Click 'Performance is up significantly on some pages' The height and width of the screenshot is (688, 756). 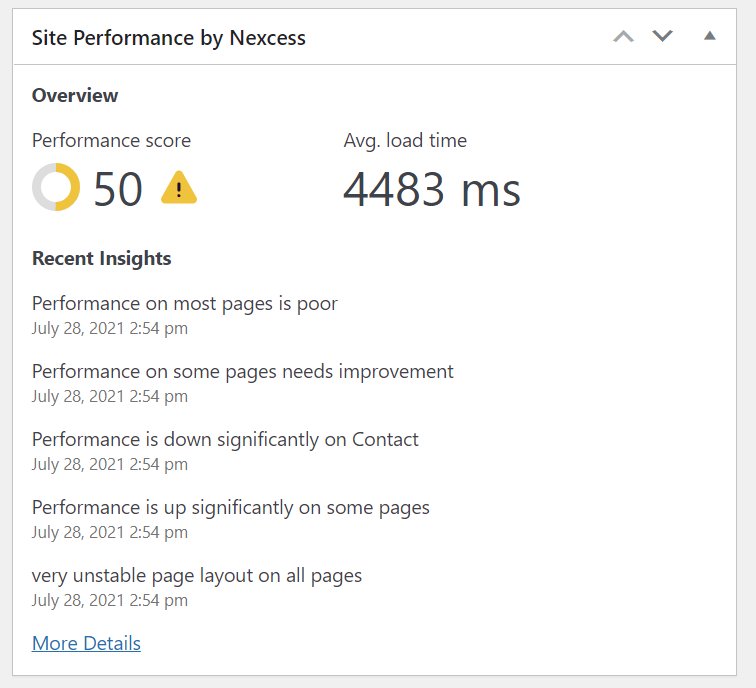tap(231, 507)
